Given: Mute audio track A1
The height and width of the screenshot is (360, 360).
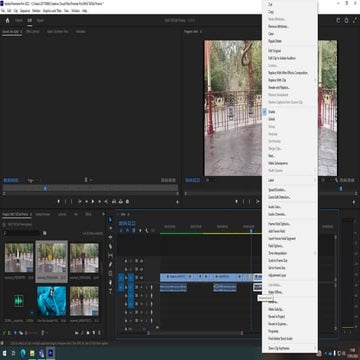Looking at the screenshot, I should [141, 287].
